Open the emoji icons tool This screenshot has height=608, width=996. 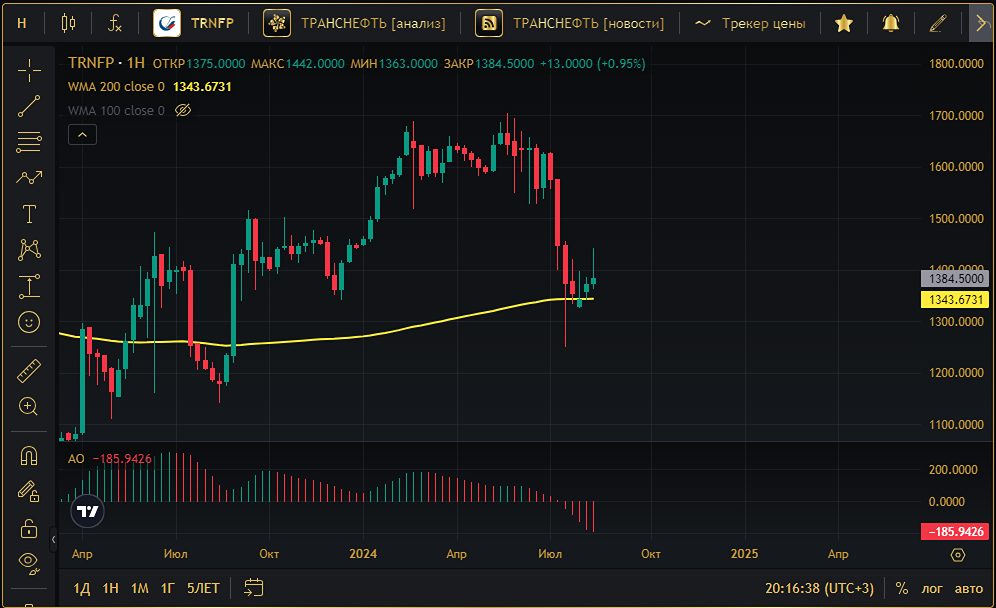[x=29, y=322]
